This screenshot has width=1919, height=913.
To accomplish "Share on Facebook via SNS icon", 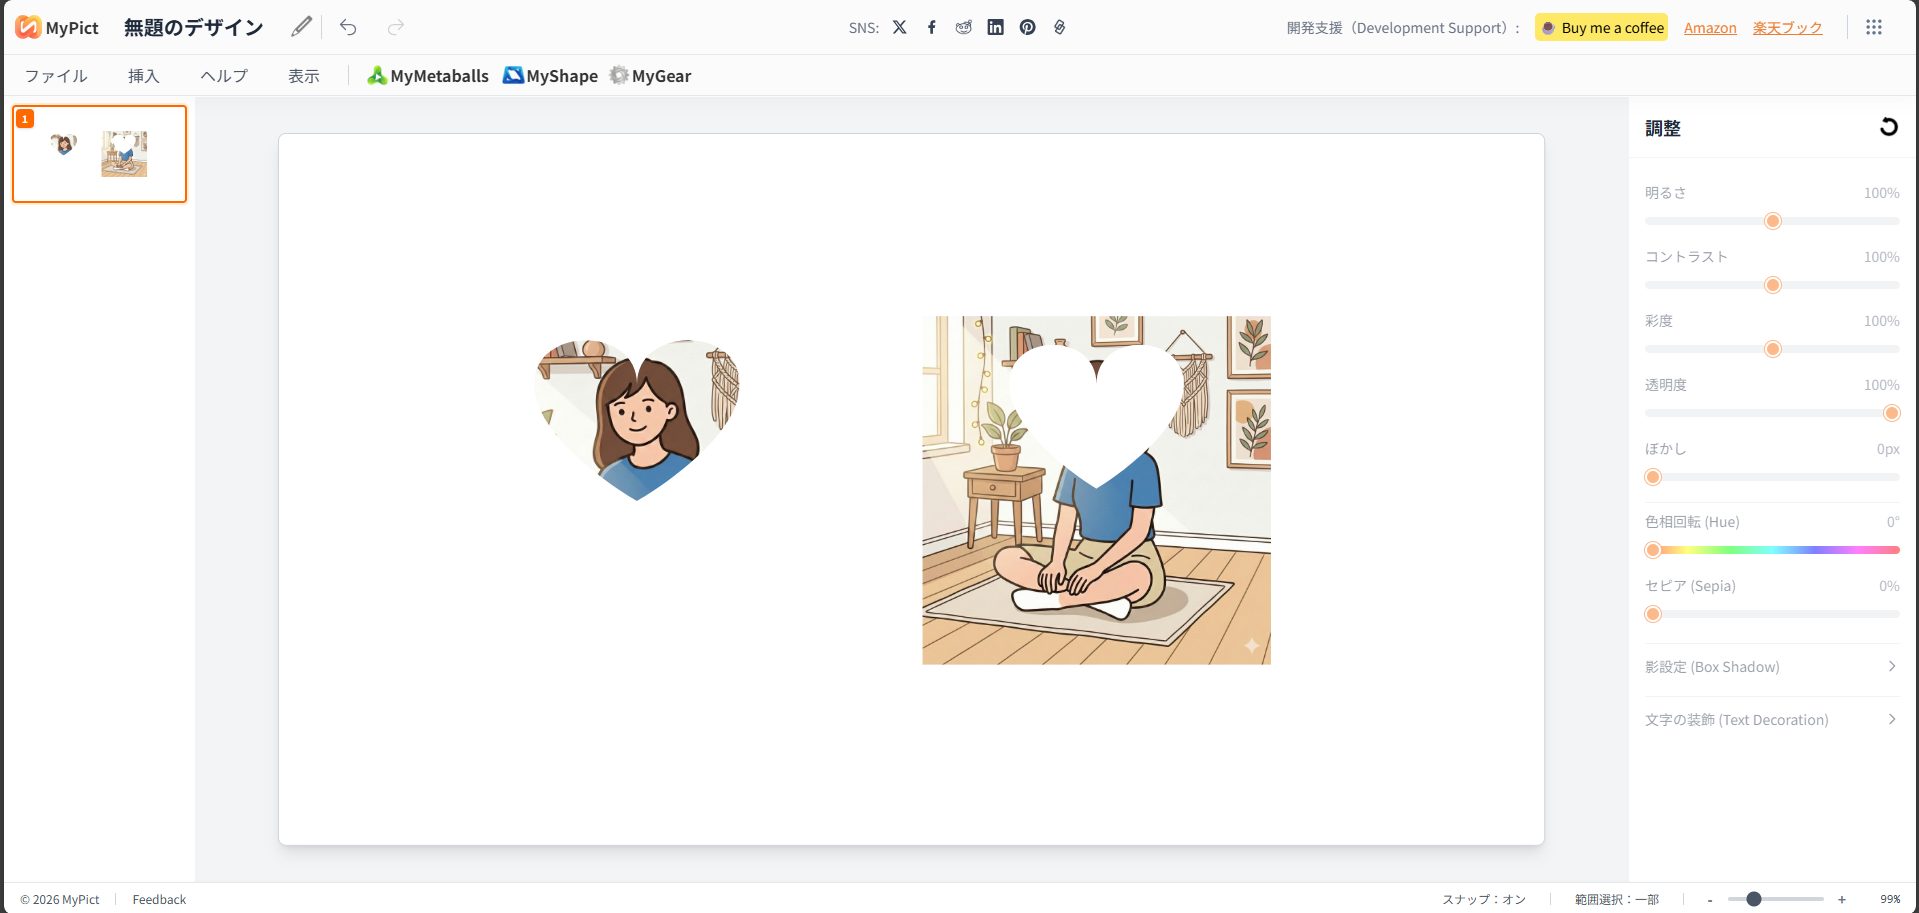I will pos(931,27).
